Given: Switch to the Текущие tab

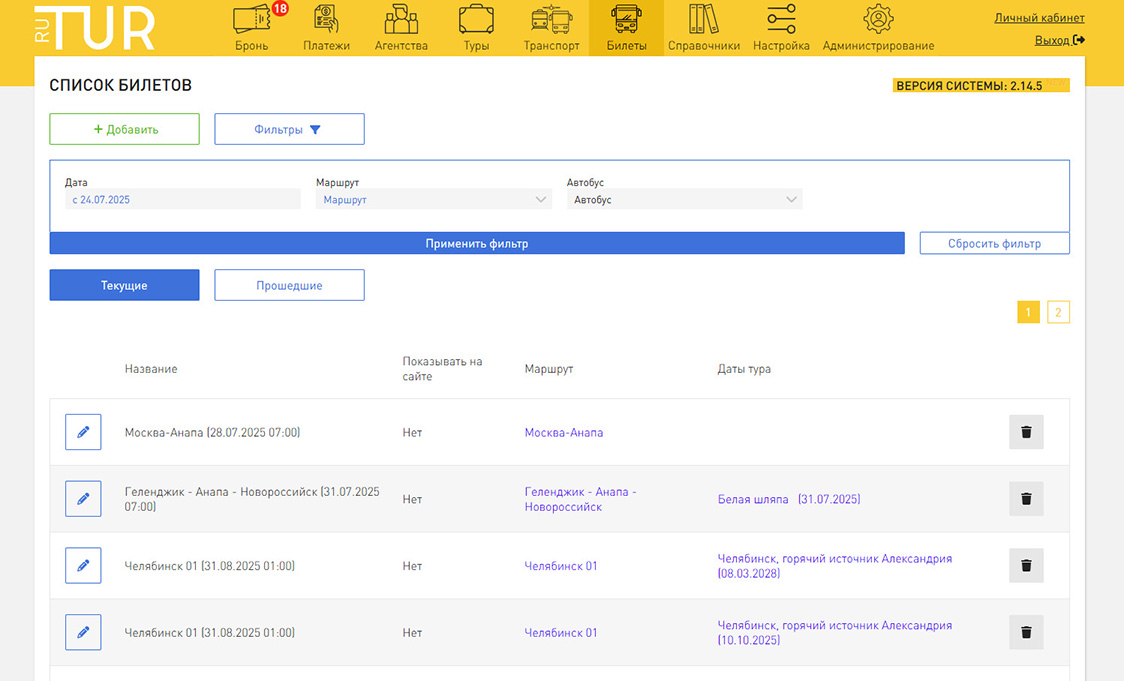Looking at the screenshot, I should click(124, 285).
